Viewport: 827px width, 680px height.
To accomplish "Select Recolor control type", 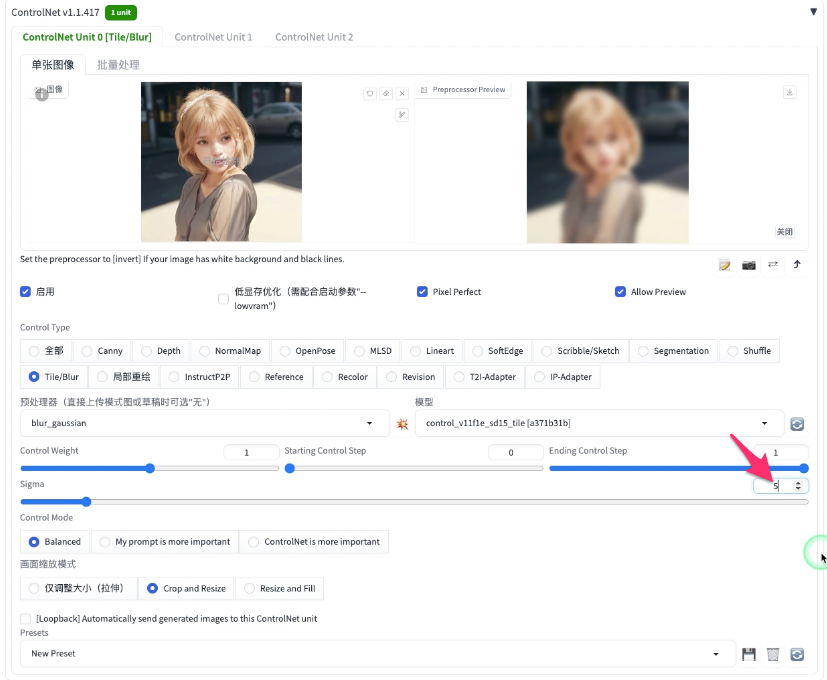I will pos(345,377).
